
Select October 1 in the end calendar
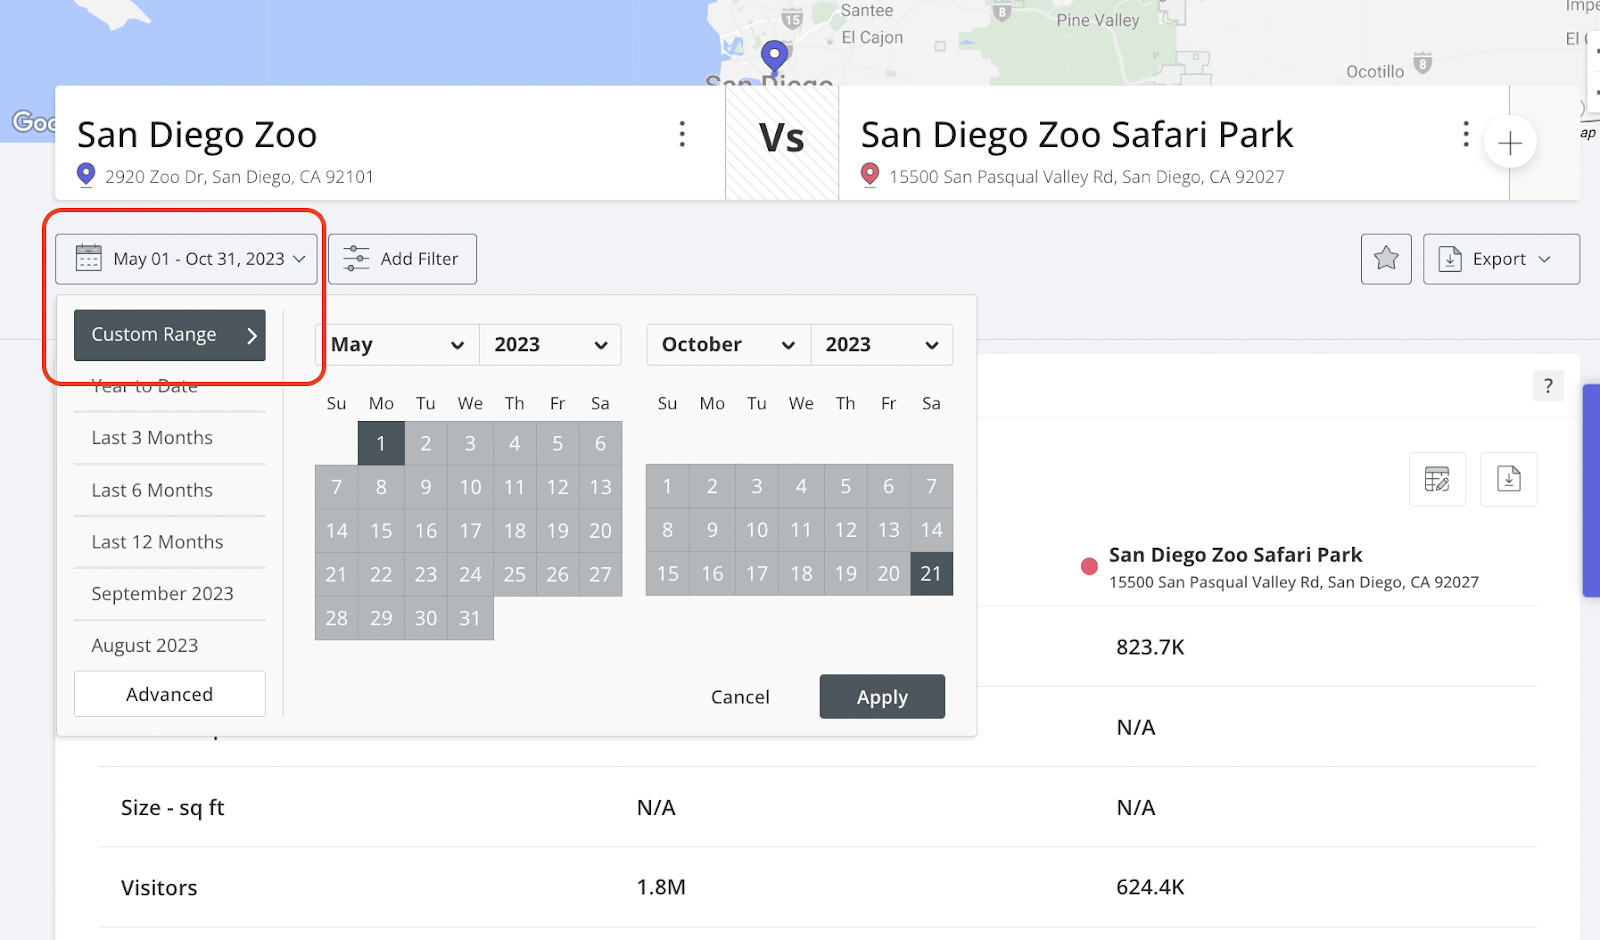pos(667,486)
